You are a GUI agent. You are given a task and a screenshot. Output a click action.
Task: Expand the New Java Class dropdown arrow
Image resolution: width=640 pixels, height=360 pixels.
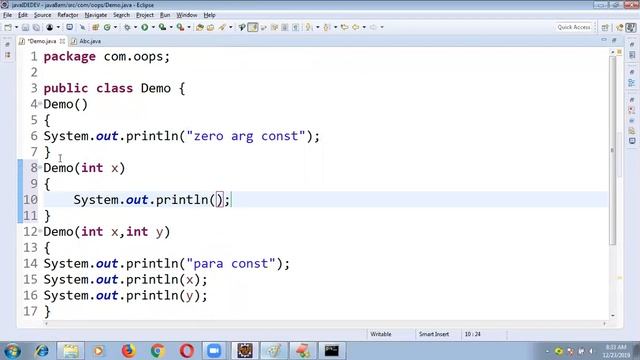click(x=115, y=27)
